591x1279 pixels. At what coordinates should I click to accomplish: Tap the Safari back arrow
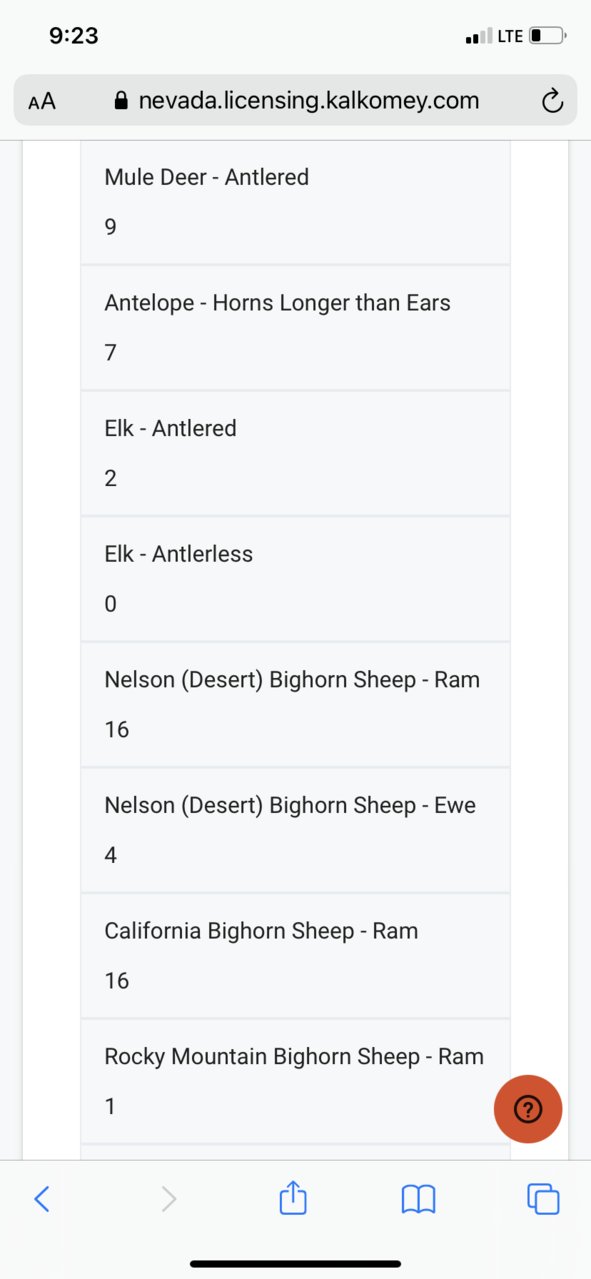41,1198
